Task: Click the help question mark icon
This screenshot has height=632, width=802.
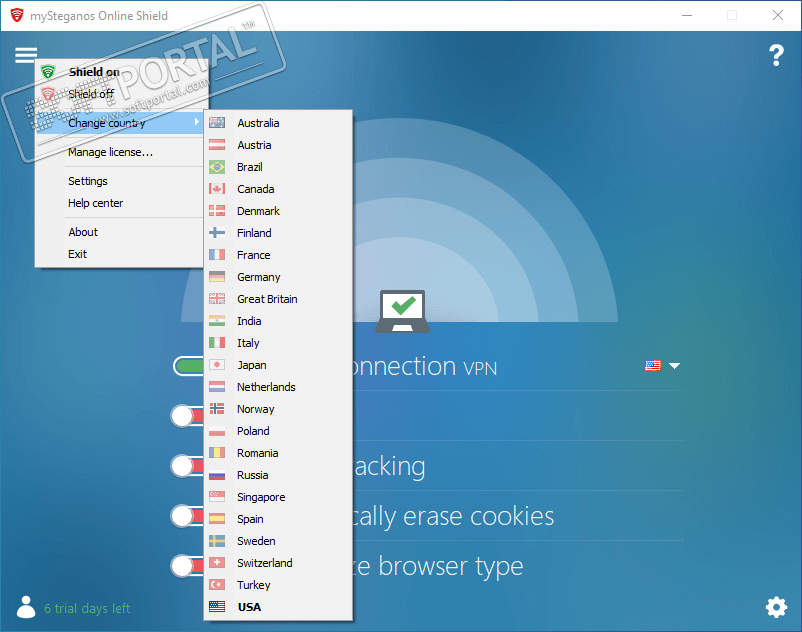Action: point(776,55)
